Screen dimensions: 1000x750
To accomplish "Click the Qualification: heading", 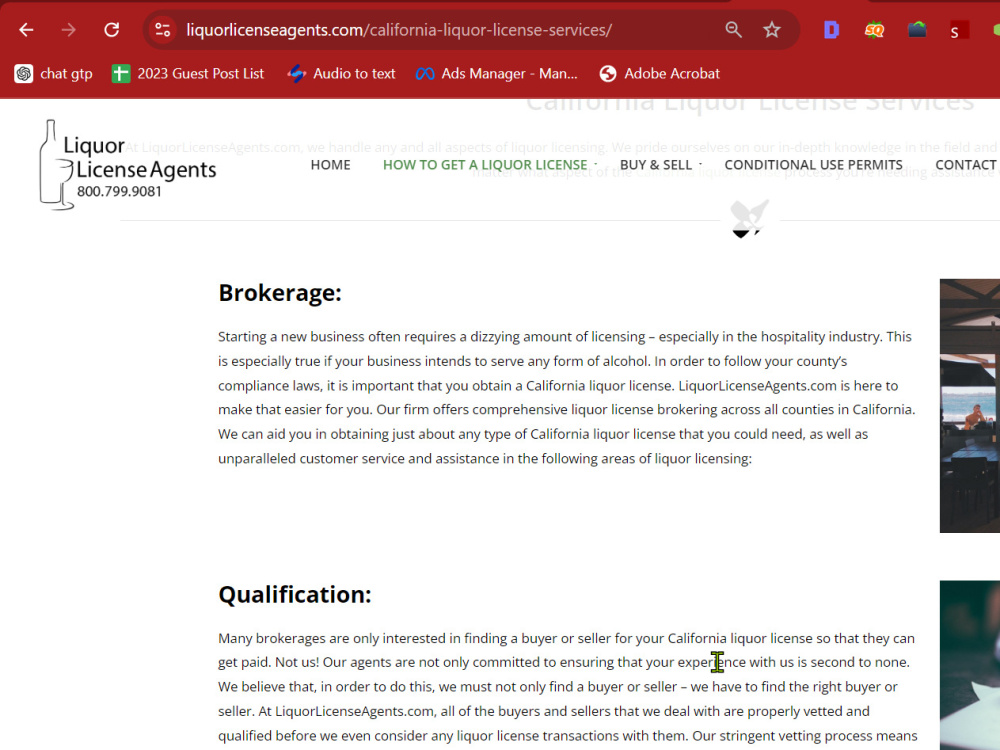I will [295, 594].
